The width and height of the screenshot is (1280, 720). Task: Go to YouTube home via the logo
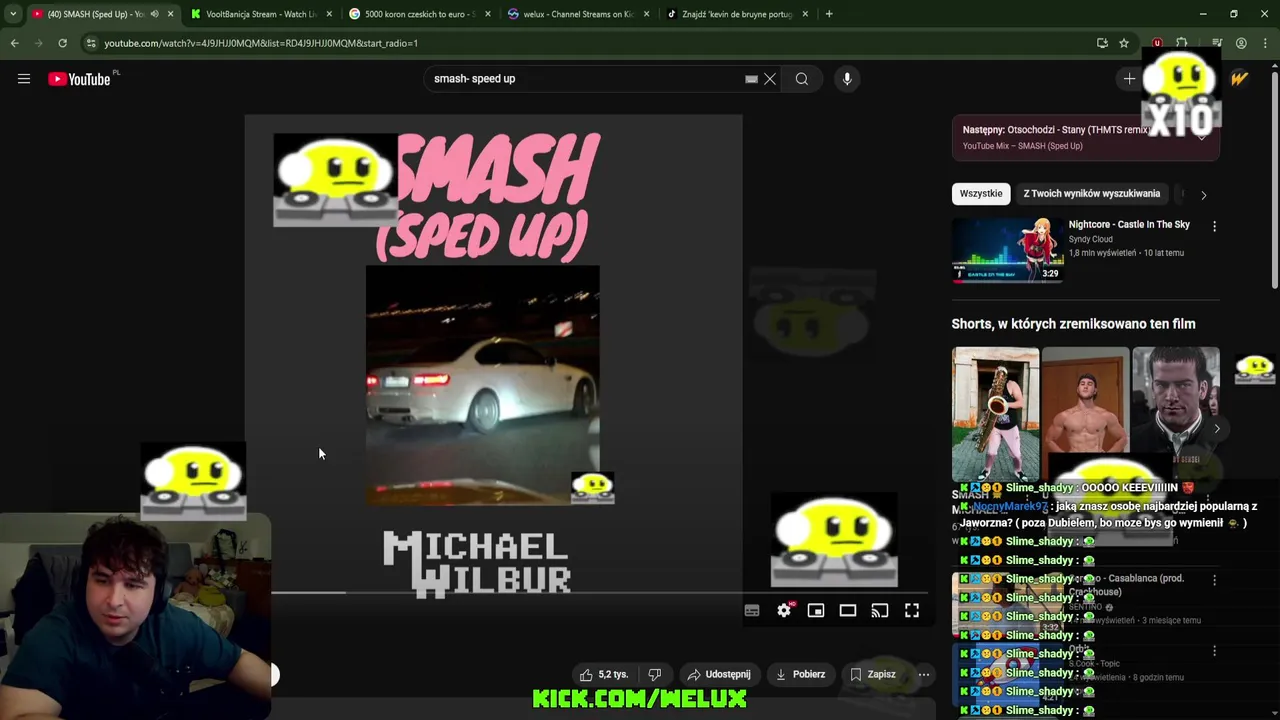coord(80,79)
